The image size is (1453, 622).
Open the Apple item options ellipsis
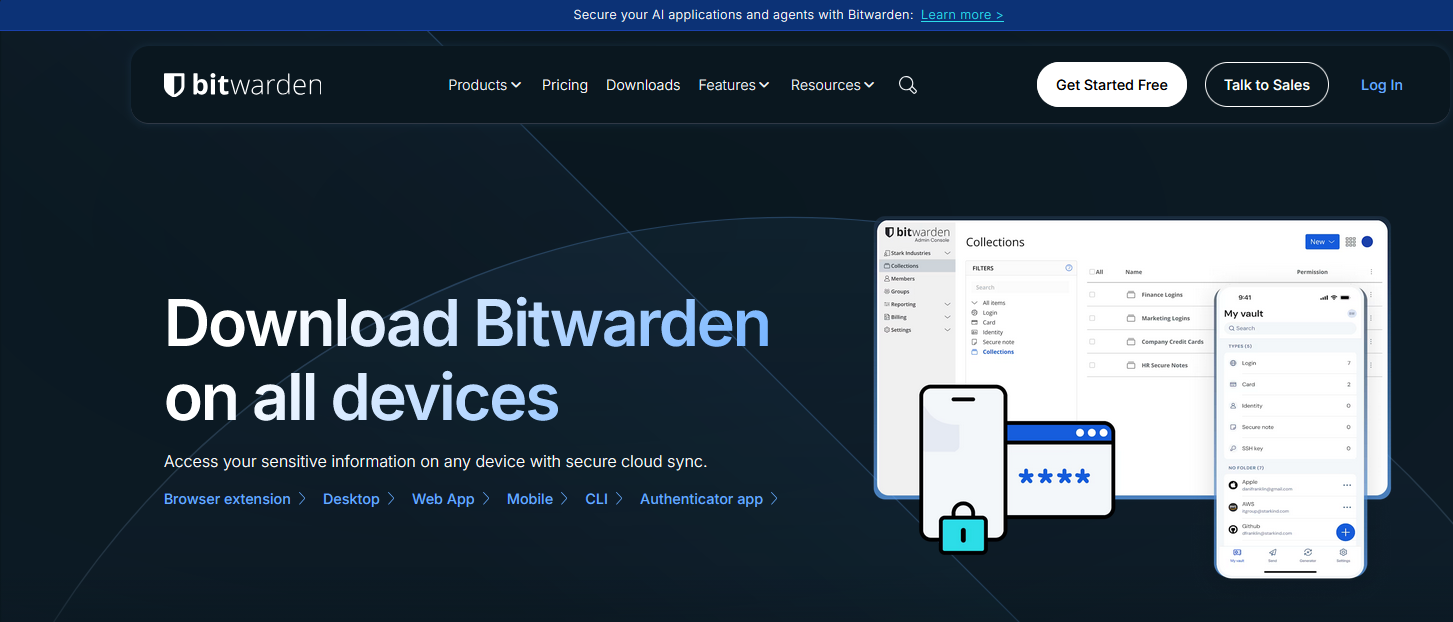[x=1347, y=485]
